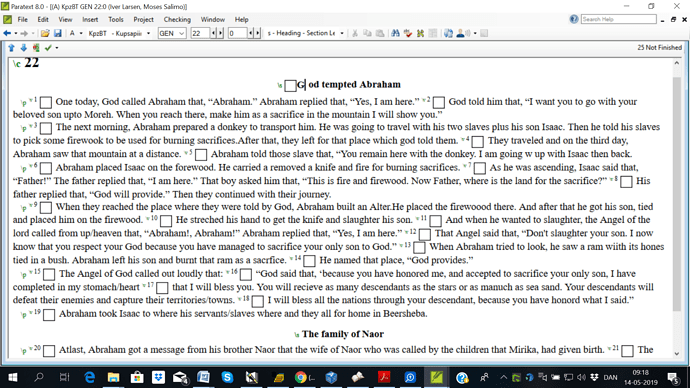Click the Search Help input field
The image size is (690, 388).
click(618, 19)
